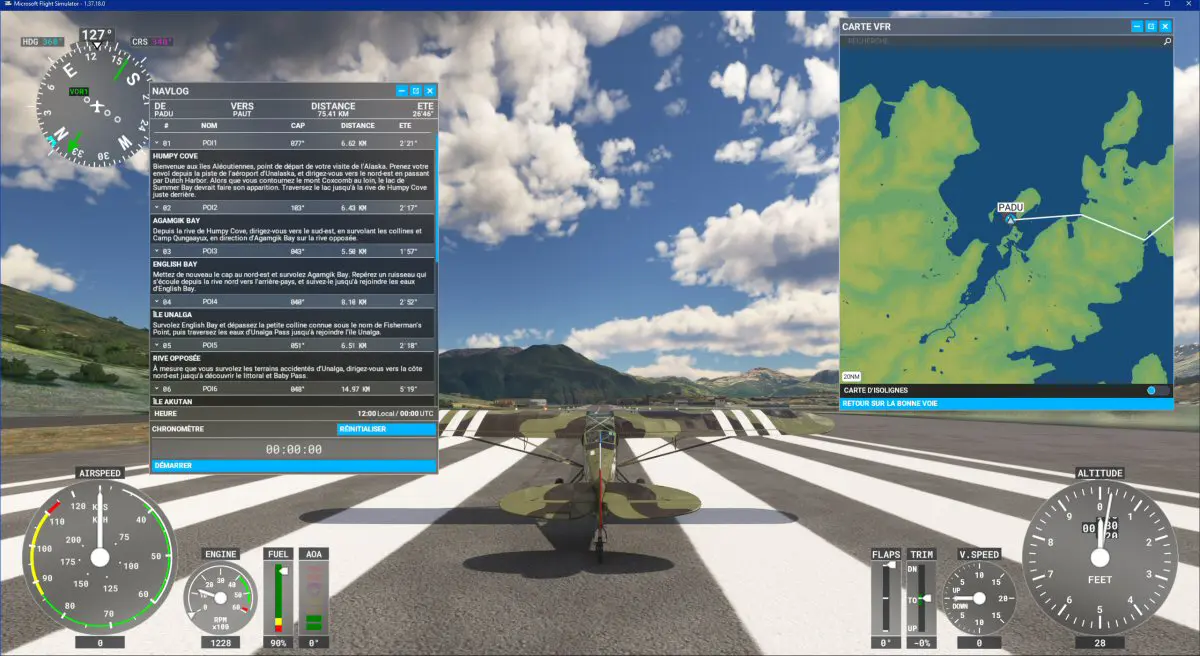The width and height of the screenshot is (1200, 656).
Task: Click the 127° heading value
Action: (x=97, y=35)
